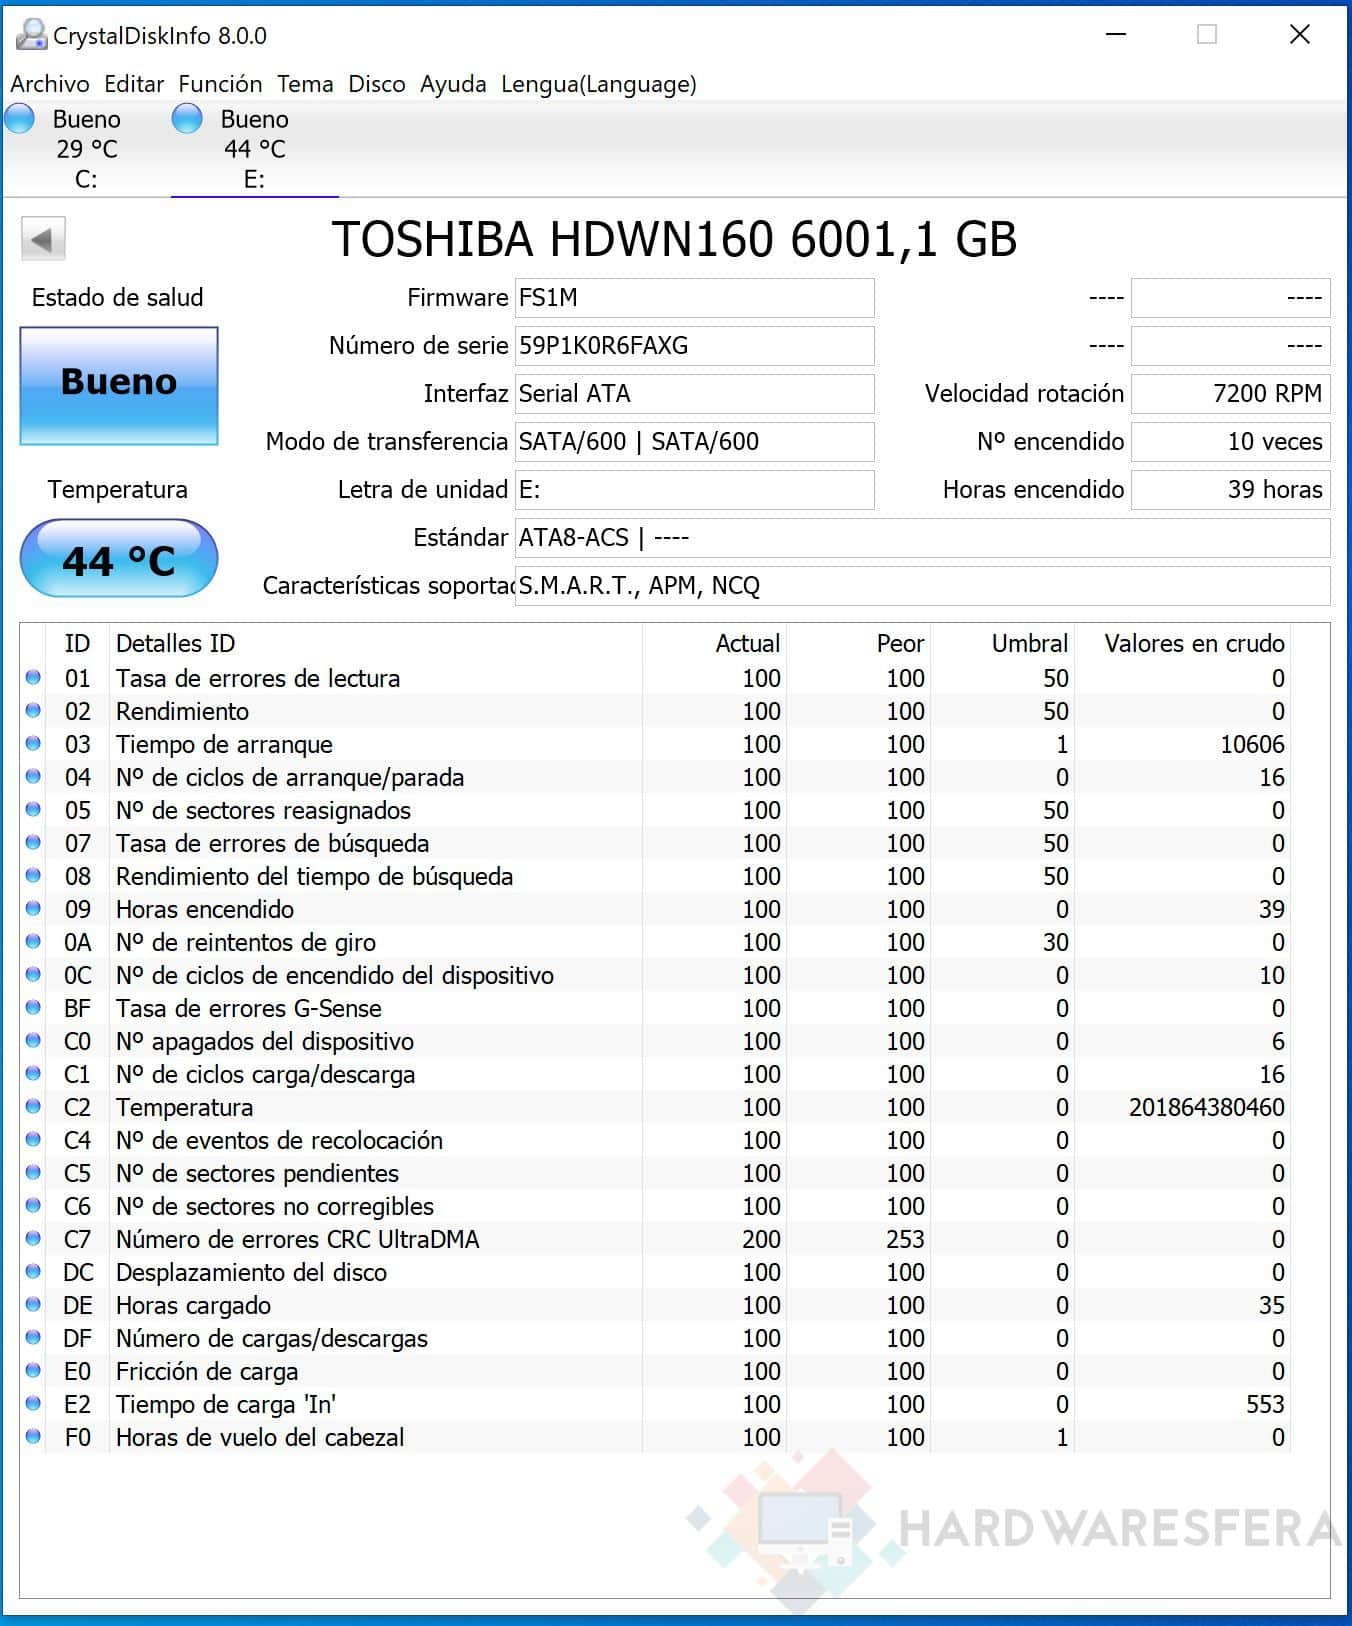Click status dot for attribute 03 Tiempo de arranque
1352x1626 pixels.
pos(33,744)
